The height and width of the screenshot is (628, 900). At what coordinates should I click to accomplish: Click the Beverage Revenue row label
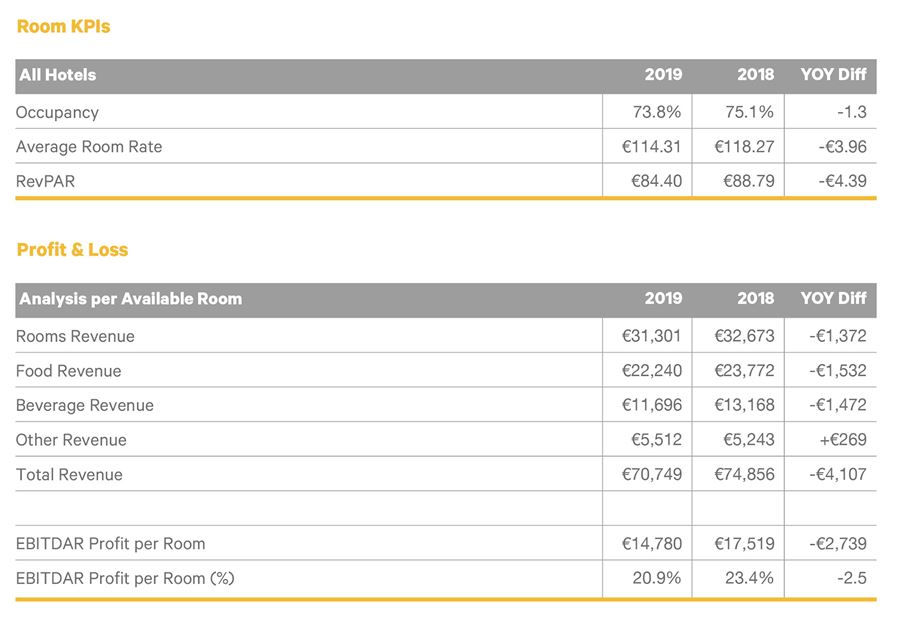pos(85,405)
